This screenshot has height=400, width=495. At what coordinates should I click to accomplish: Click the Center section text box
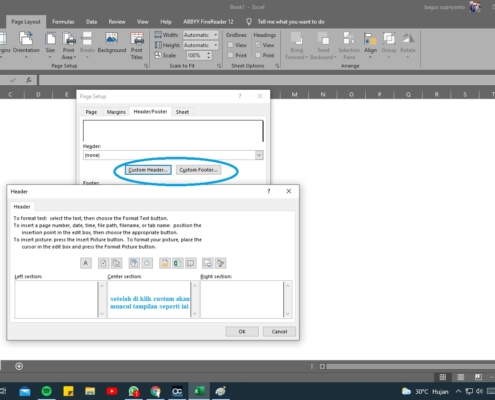[149, 299]
